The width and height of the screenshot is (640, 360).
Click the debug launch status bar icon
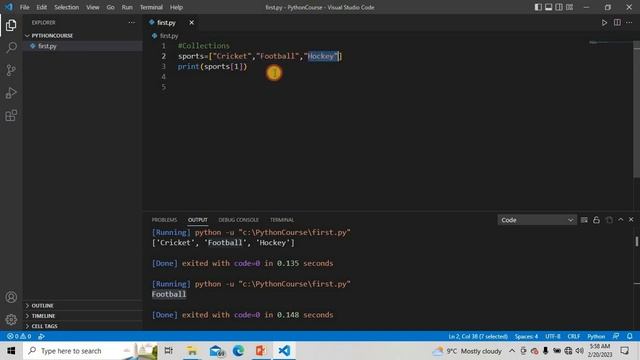[41, 336]
